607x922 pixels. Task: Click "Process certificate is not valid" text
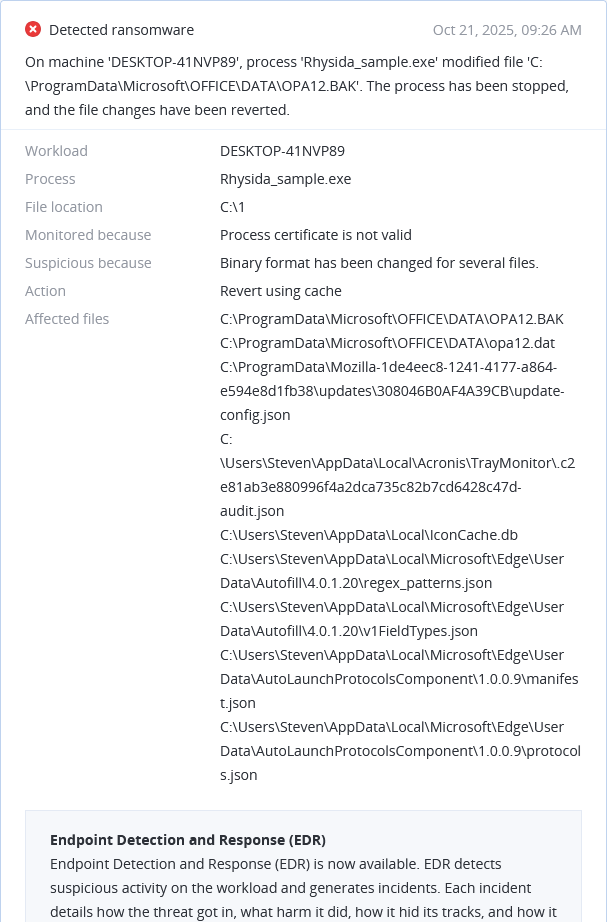(315, 235)
